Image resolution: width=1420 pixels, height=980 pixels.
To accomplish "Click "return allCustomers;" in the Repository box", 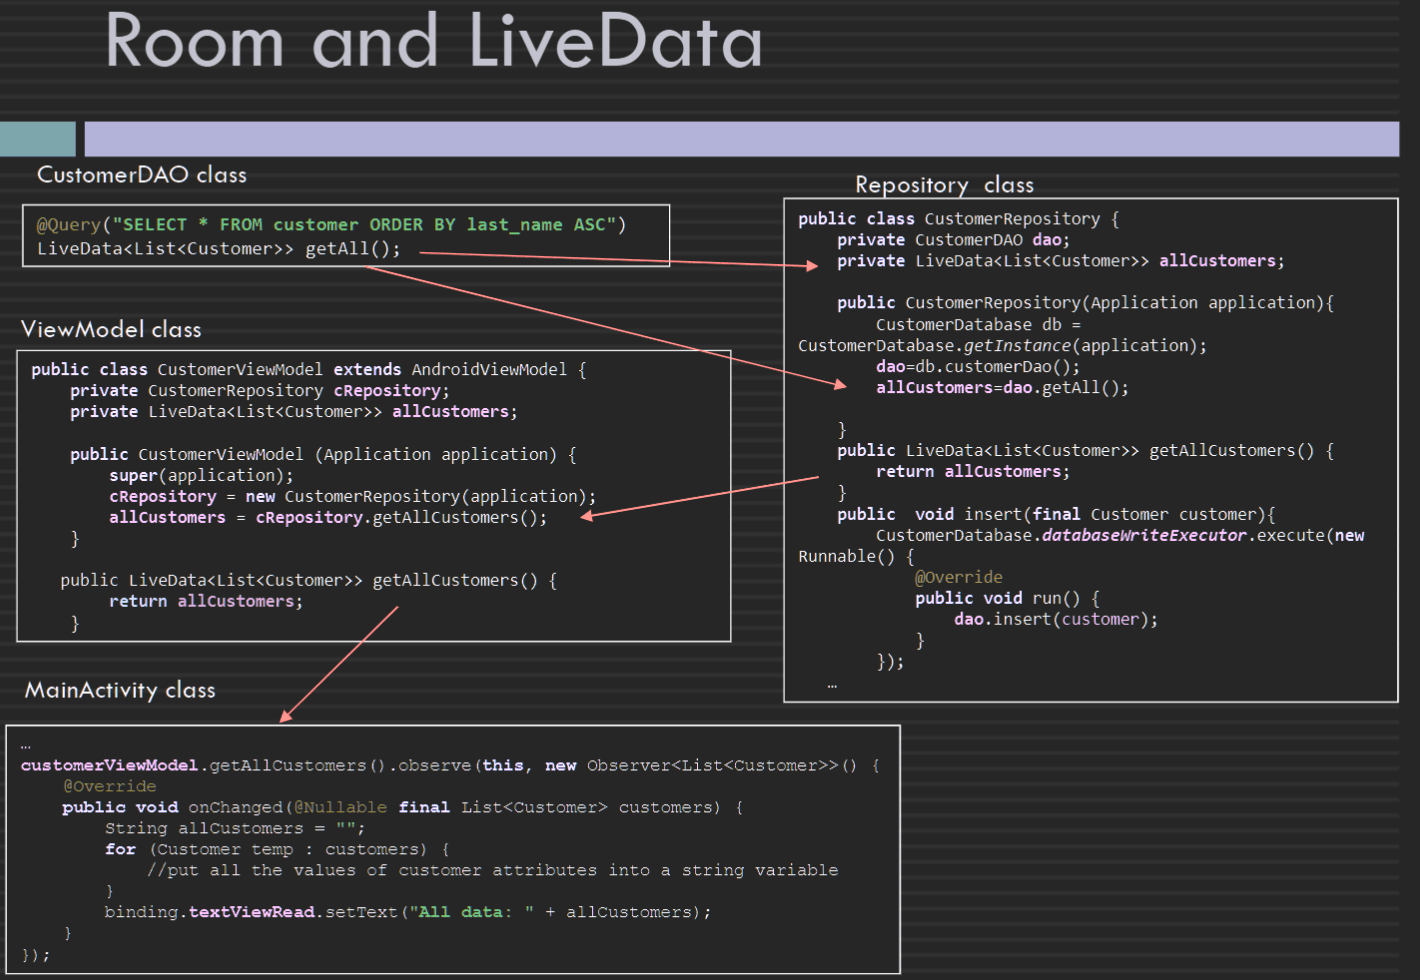I will pos(972,472).
